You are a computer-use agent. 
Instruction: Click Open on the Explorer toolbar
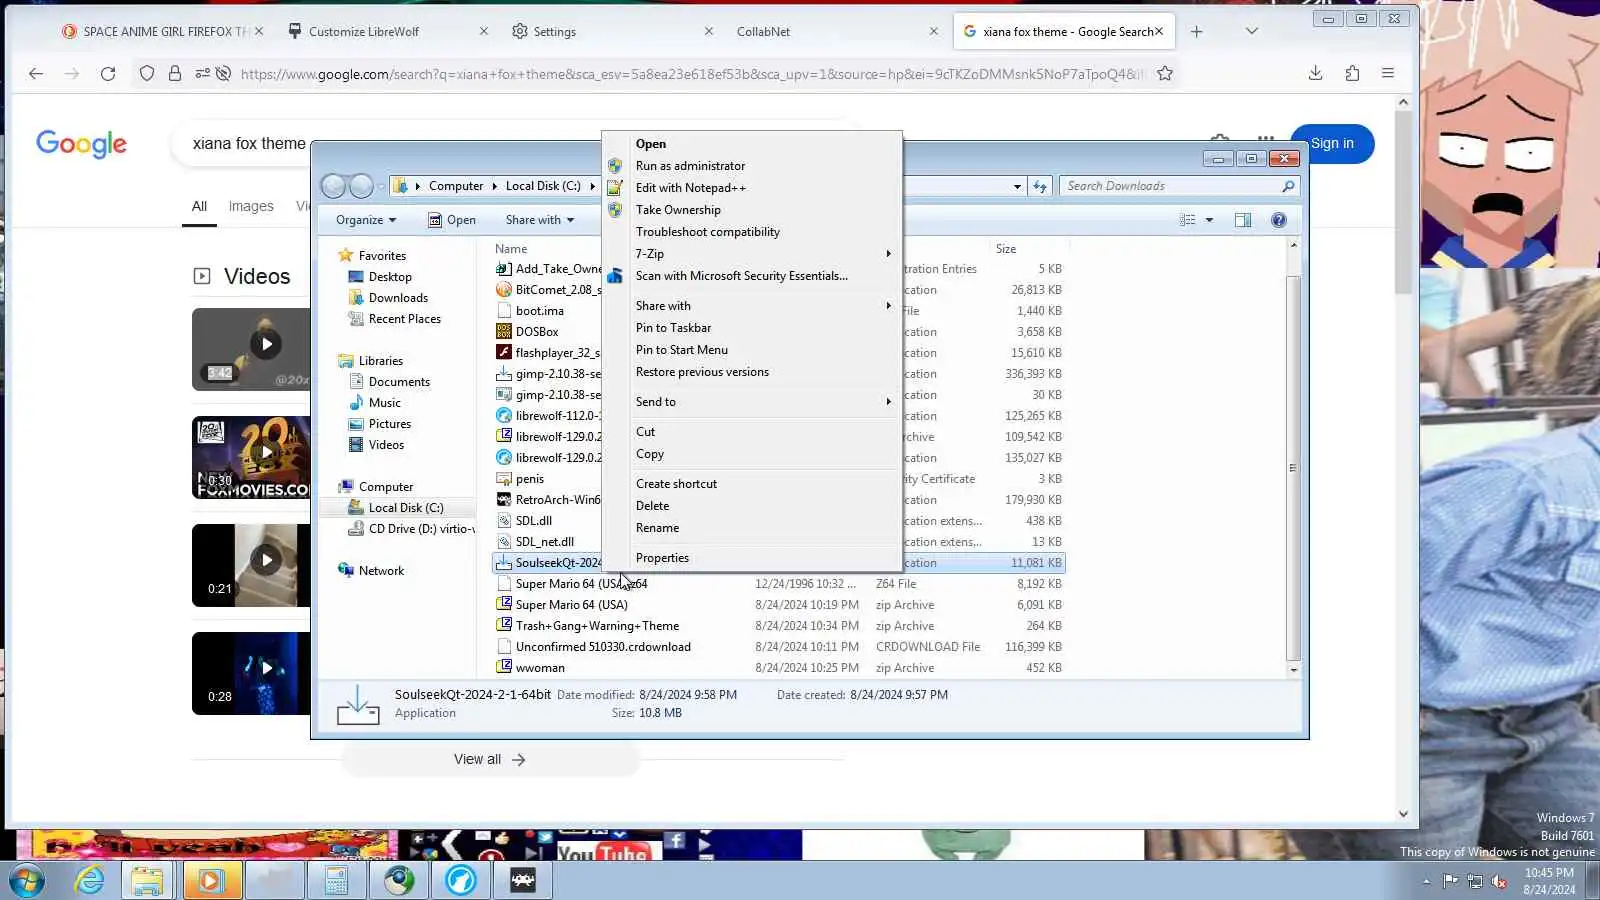(x=452, y=220)
